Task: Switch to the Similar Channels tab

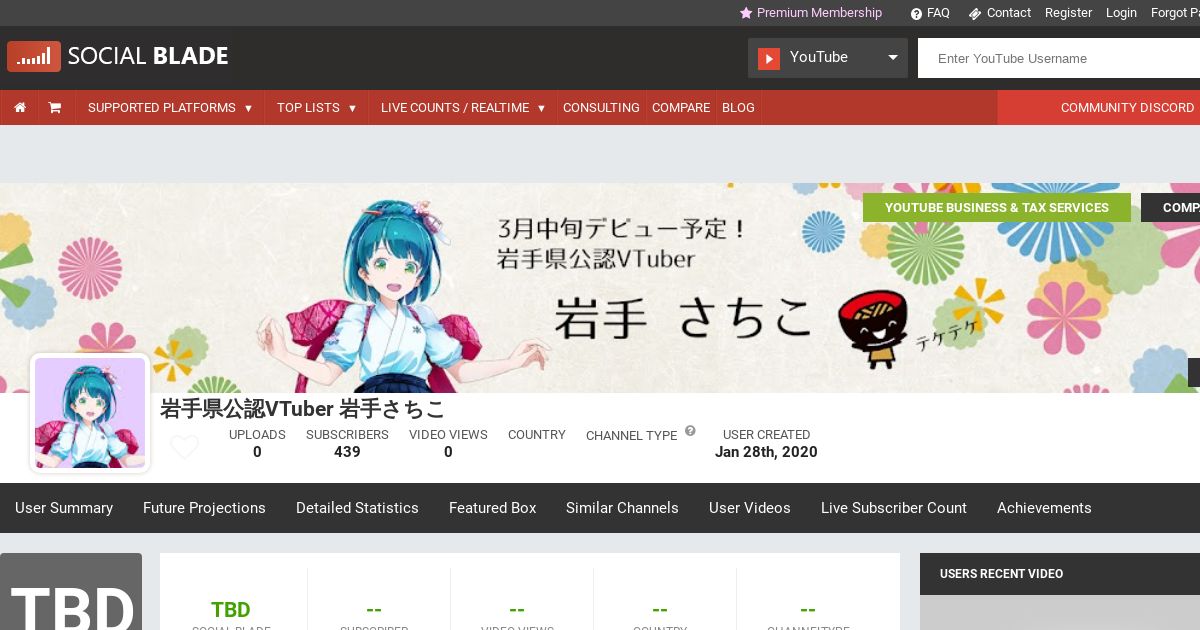Action: click(x=622, y=508)
